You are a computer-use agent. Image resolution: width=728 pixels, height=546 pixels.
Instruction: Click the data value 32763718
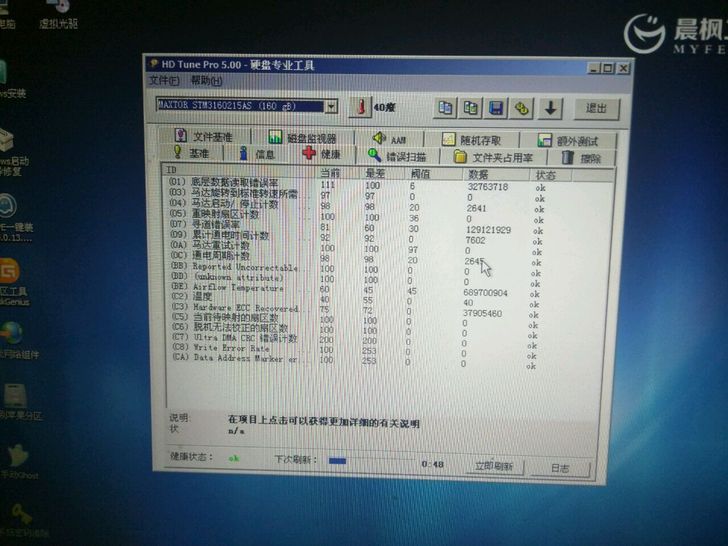(x=488, y=187)
